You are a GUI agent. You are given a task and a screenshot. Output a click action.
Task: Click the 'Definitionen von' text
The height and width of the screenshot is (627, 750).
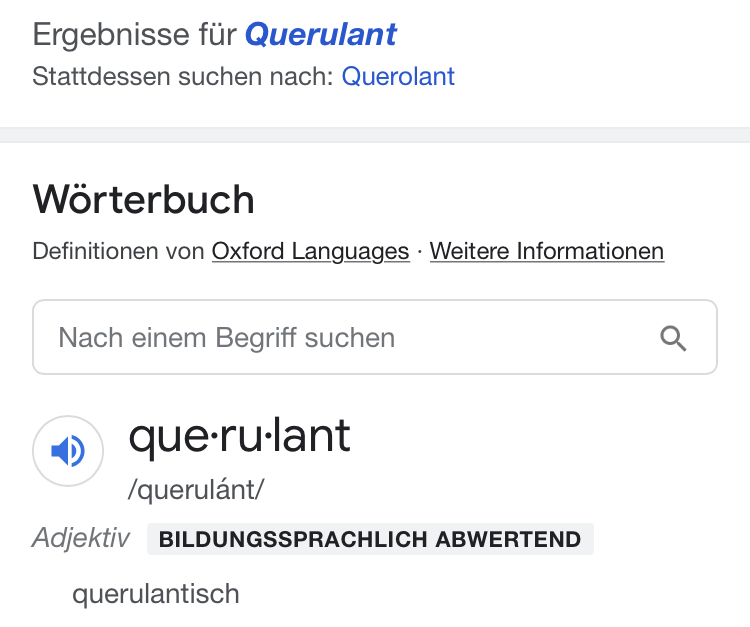coord(118,251)
